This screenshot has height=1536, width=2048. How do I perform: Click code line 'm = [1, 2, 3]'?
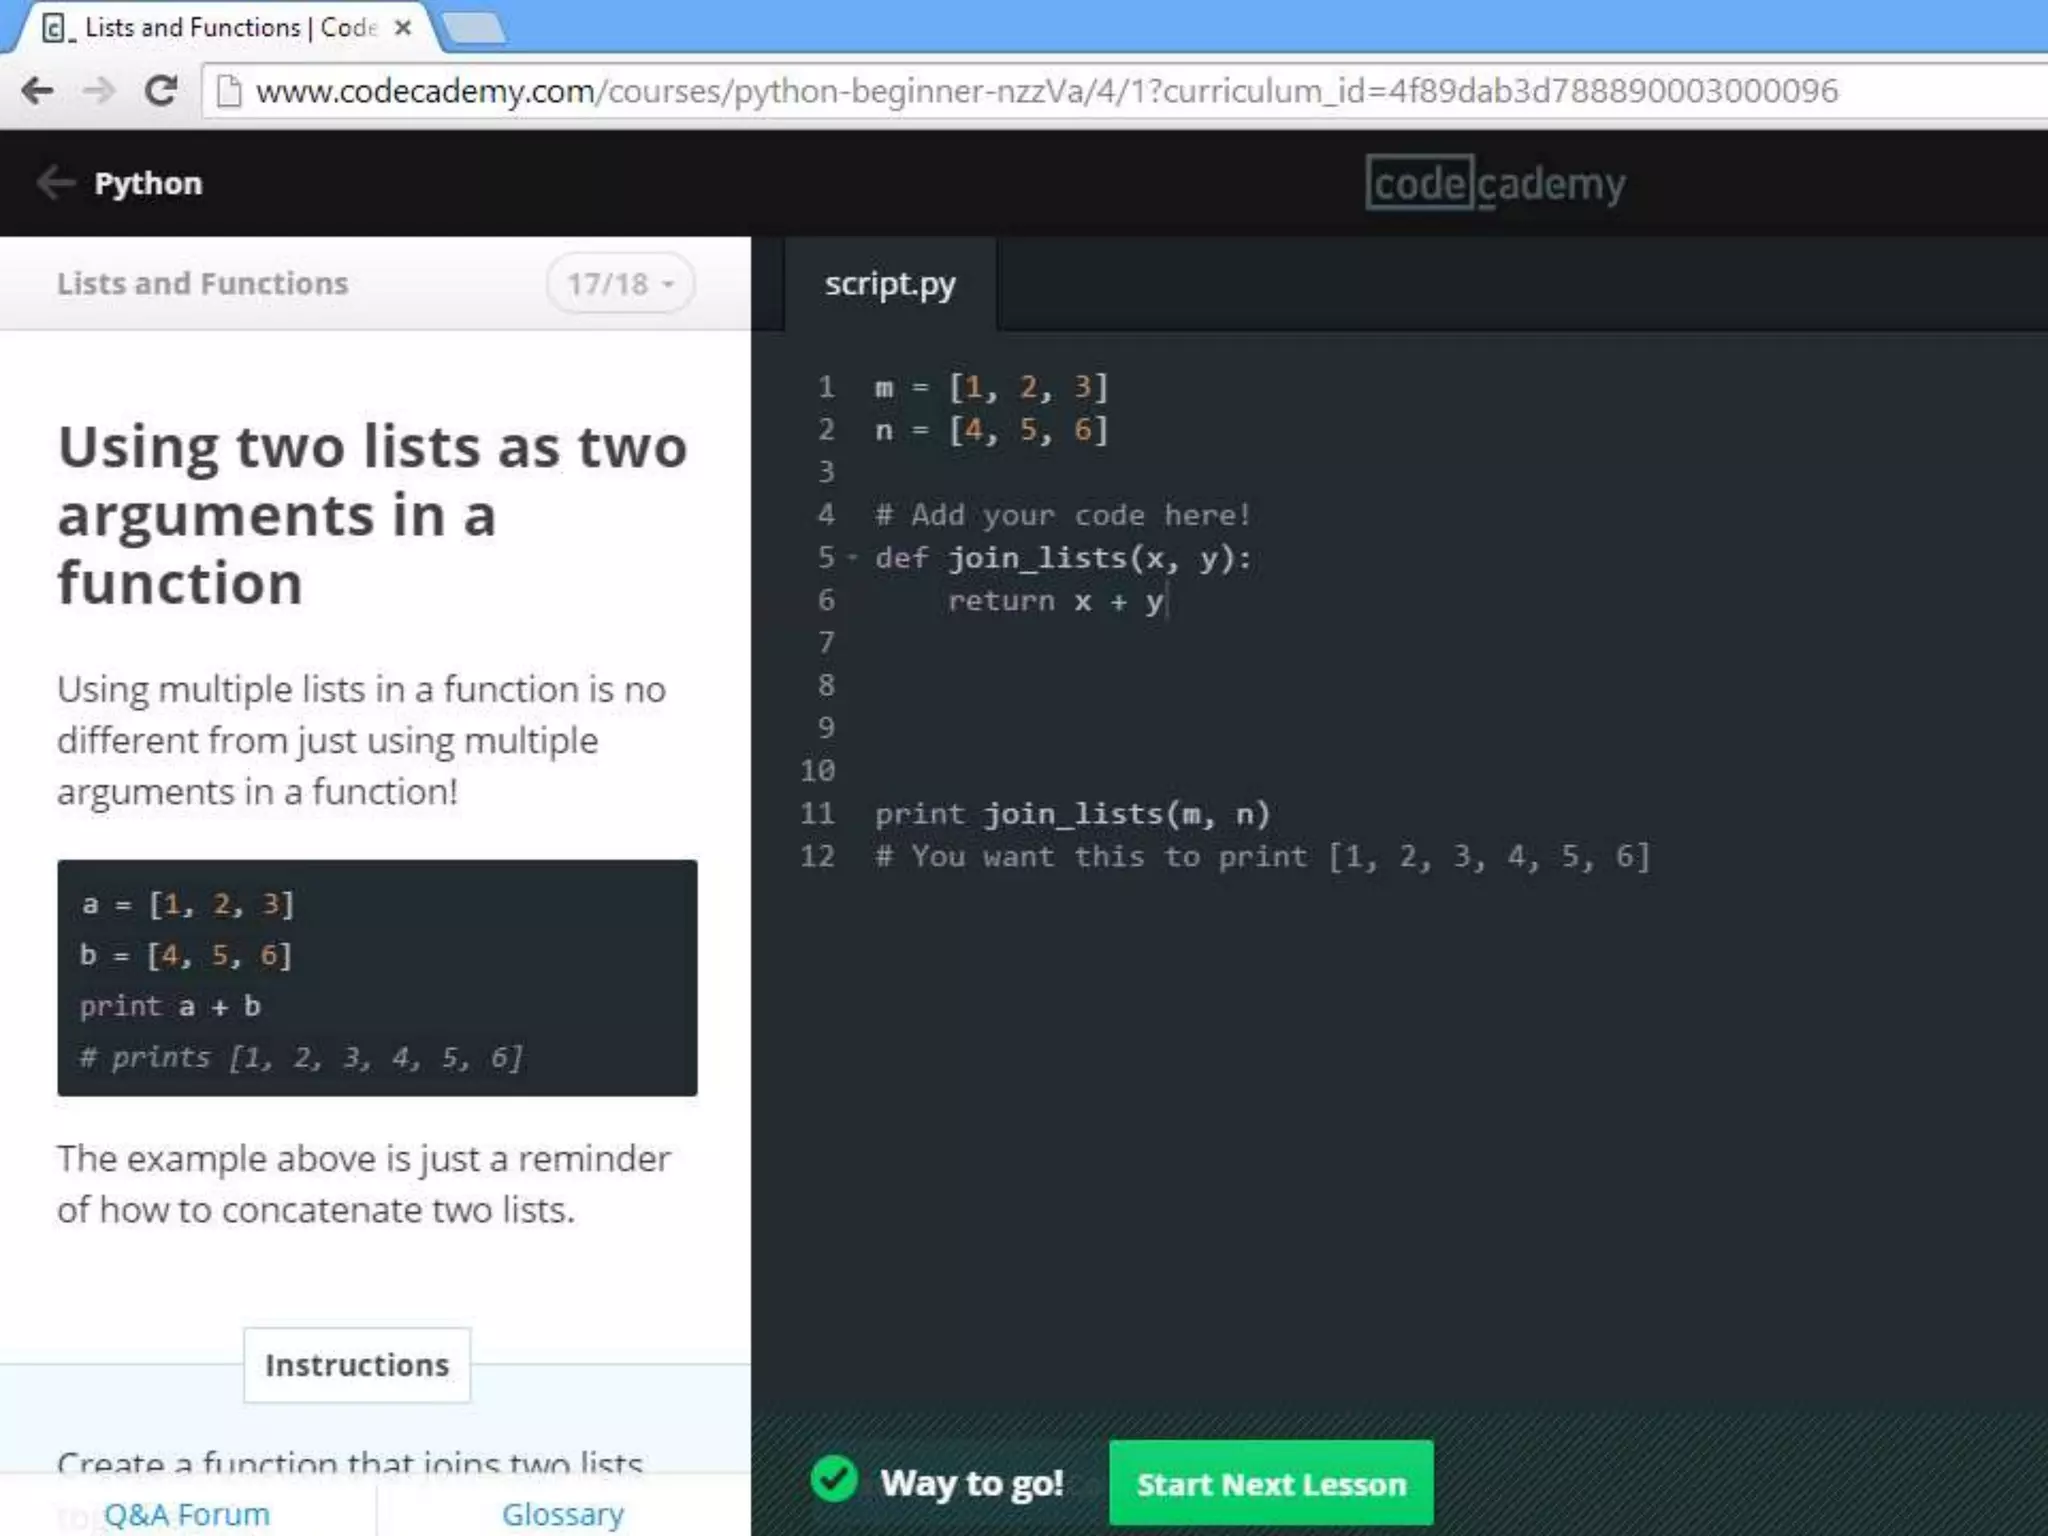(x=991, y=387)
